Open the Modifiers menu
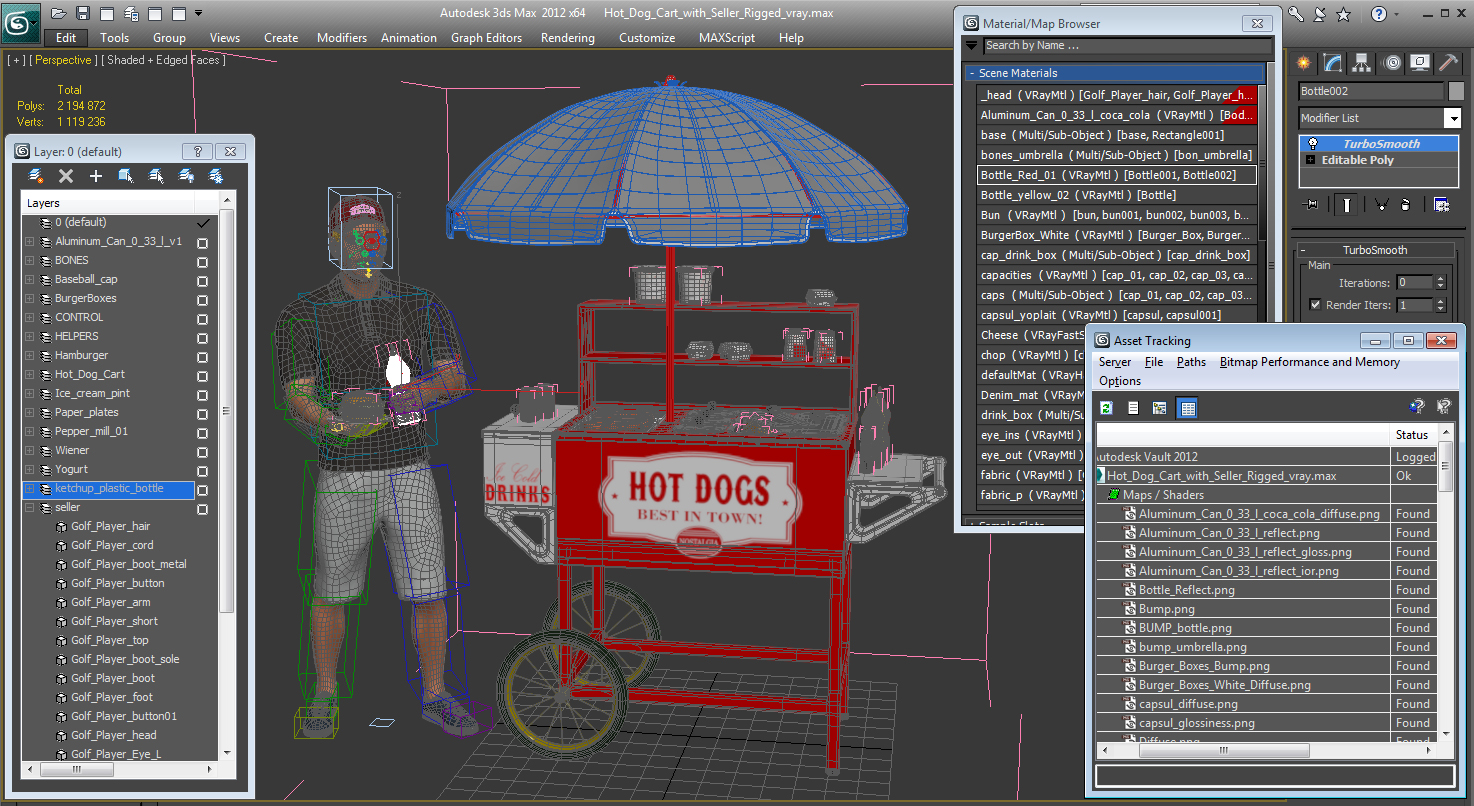 tap(342, 38)
